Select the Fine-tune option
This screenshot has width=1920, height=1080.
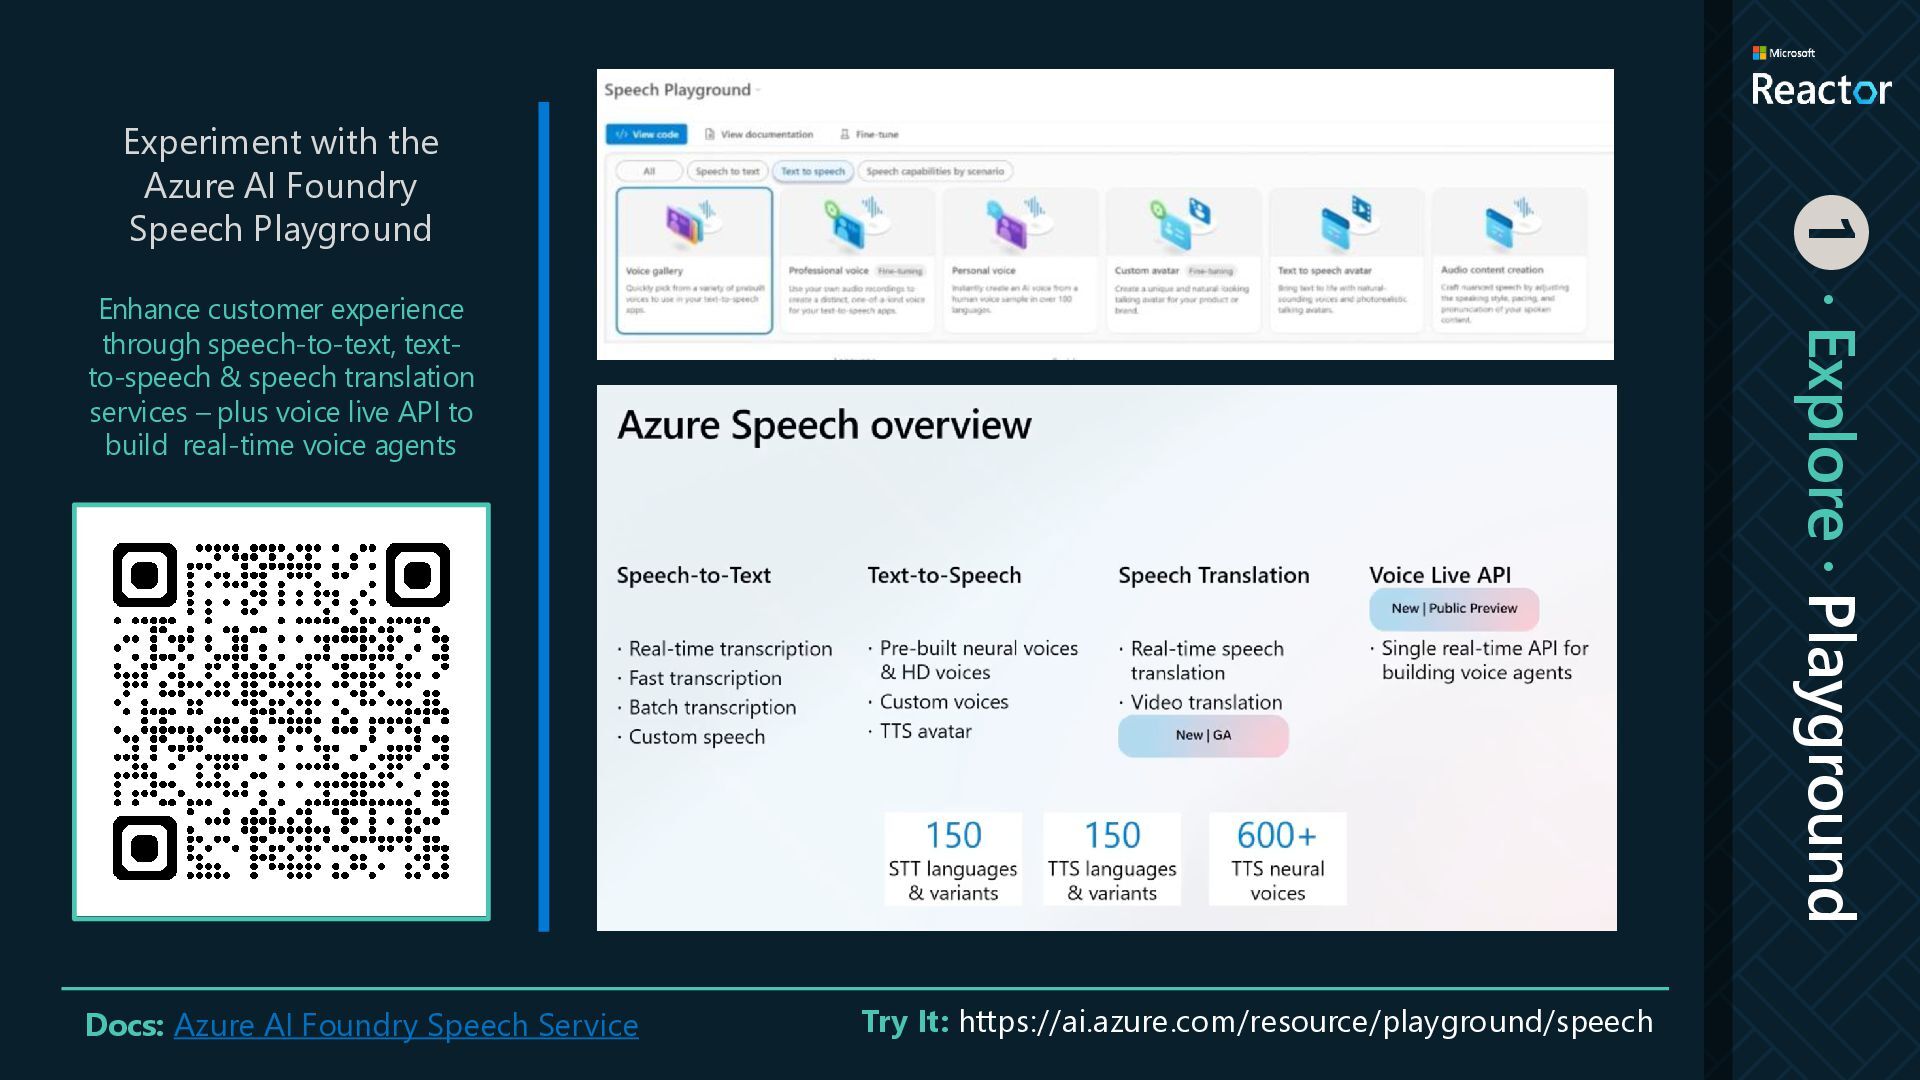(x=869, y=134)
